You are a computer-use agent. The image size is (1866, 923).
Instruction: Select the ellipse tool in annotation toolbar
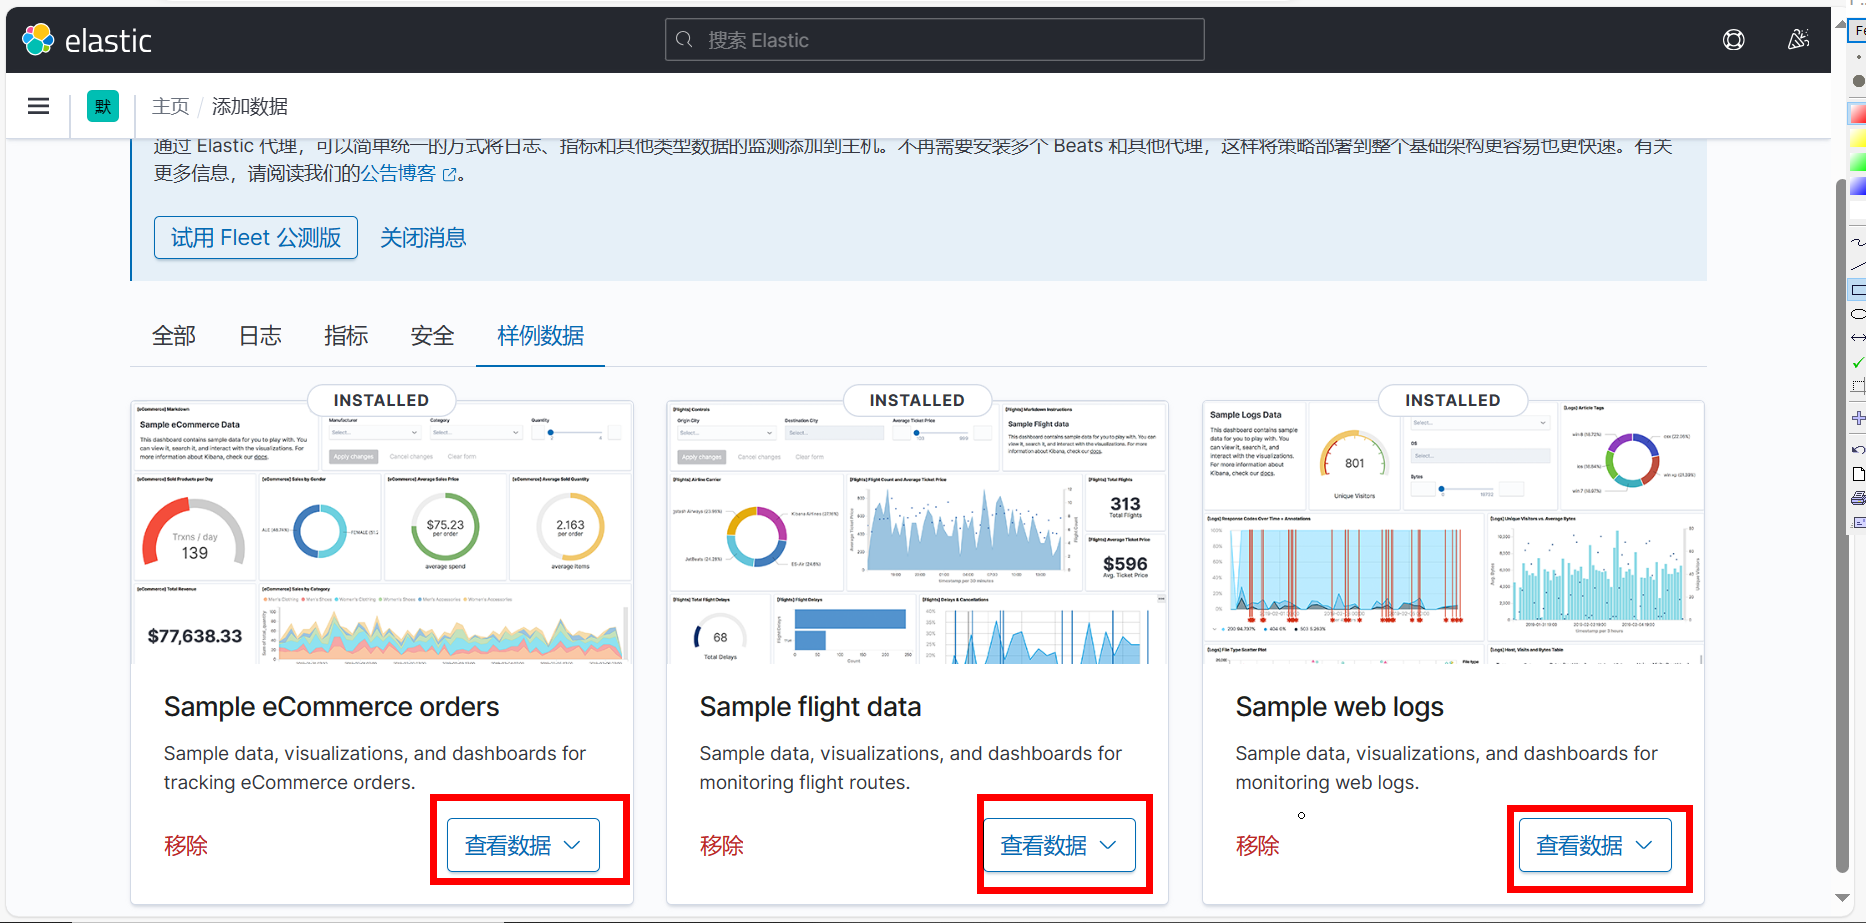click(1858, 314)
